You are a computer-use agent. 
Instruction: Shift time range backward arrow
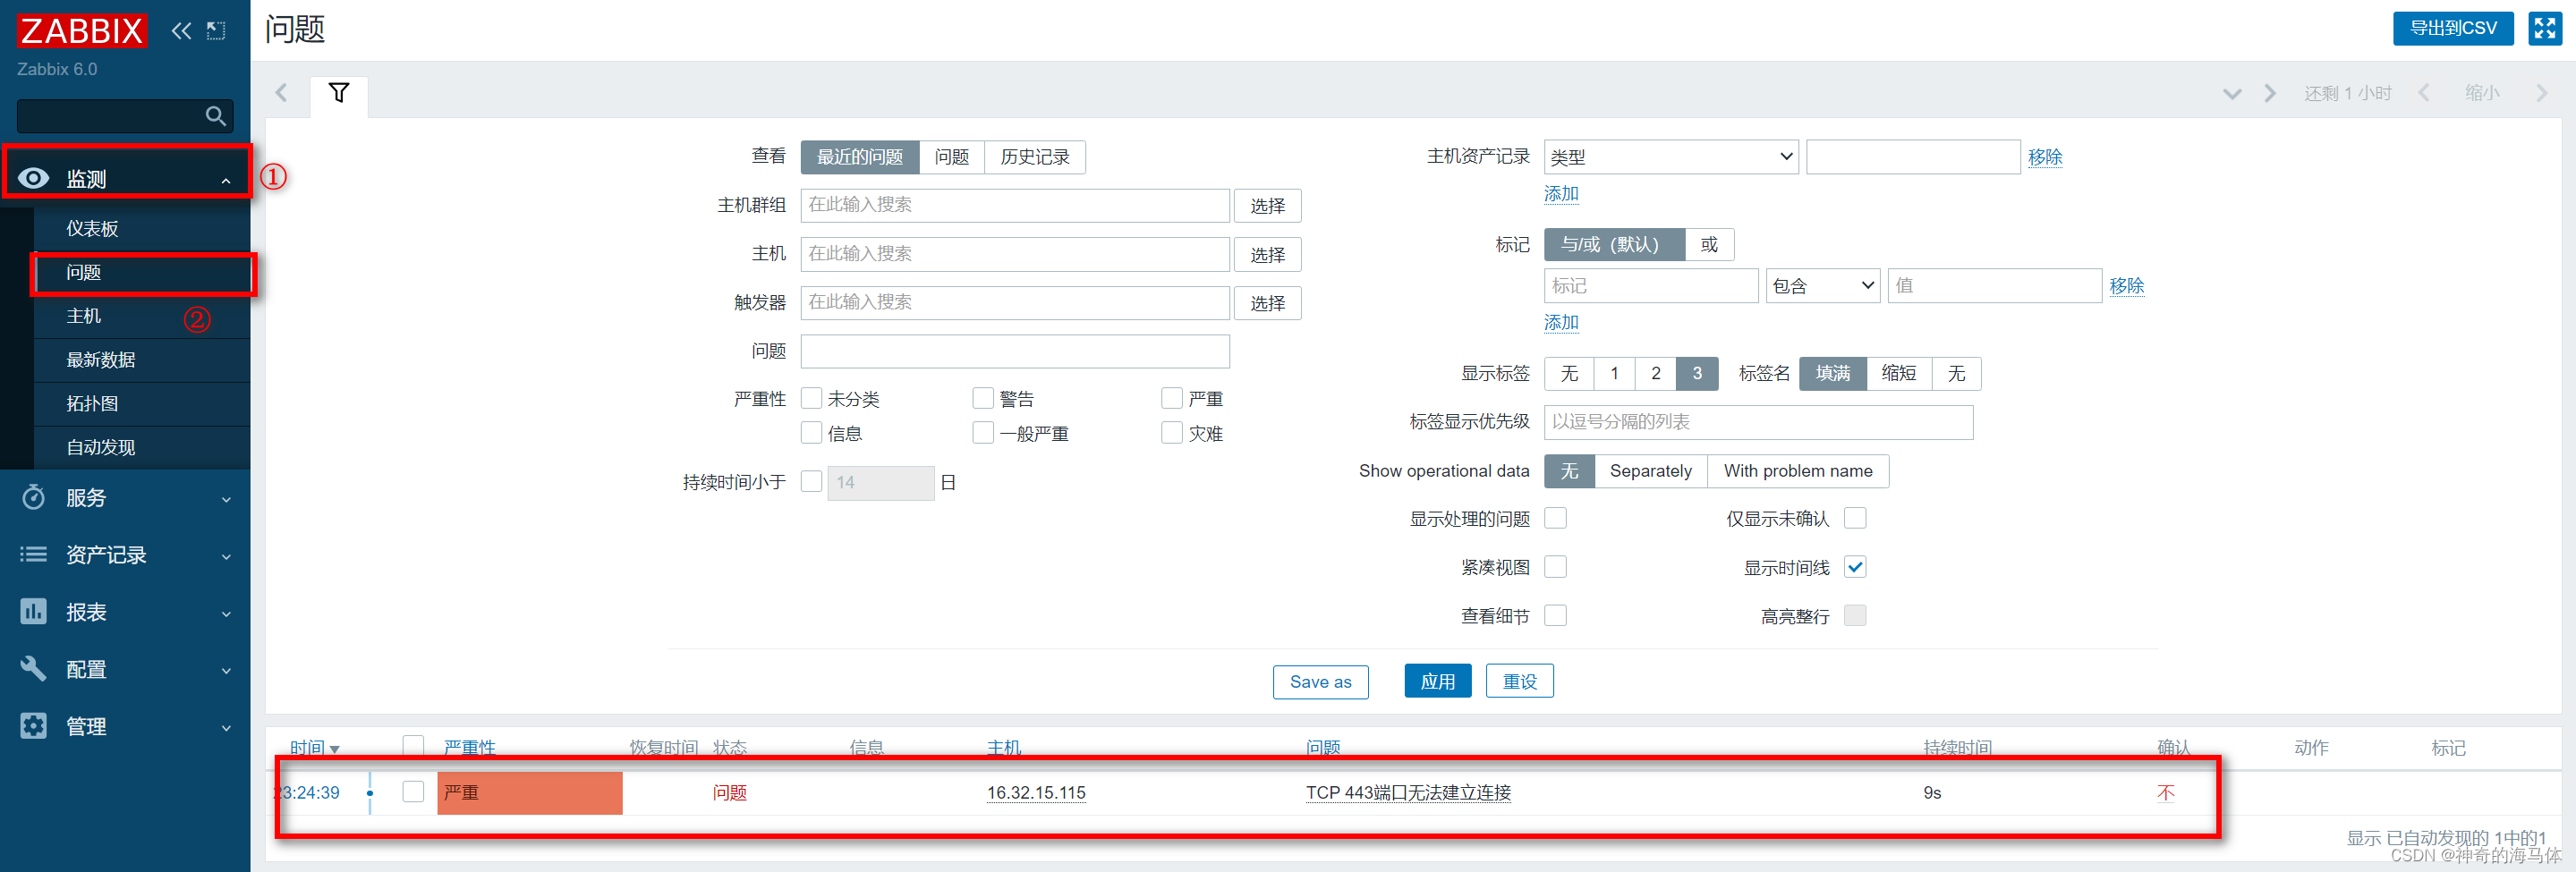coord(2424,93)
